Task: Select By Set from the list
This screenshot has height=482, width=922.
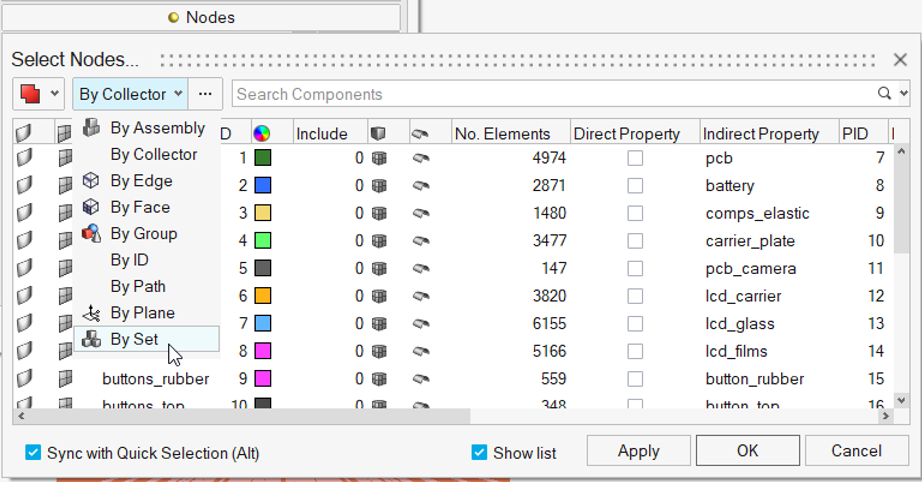Action: (146, 339)
